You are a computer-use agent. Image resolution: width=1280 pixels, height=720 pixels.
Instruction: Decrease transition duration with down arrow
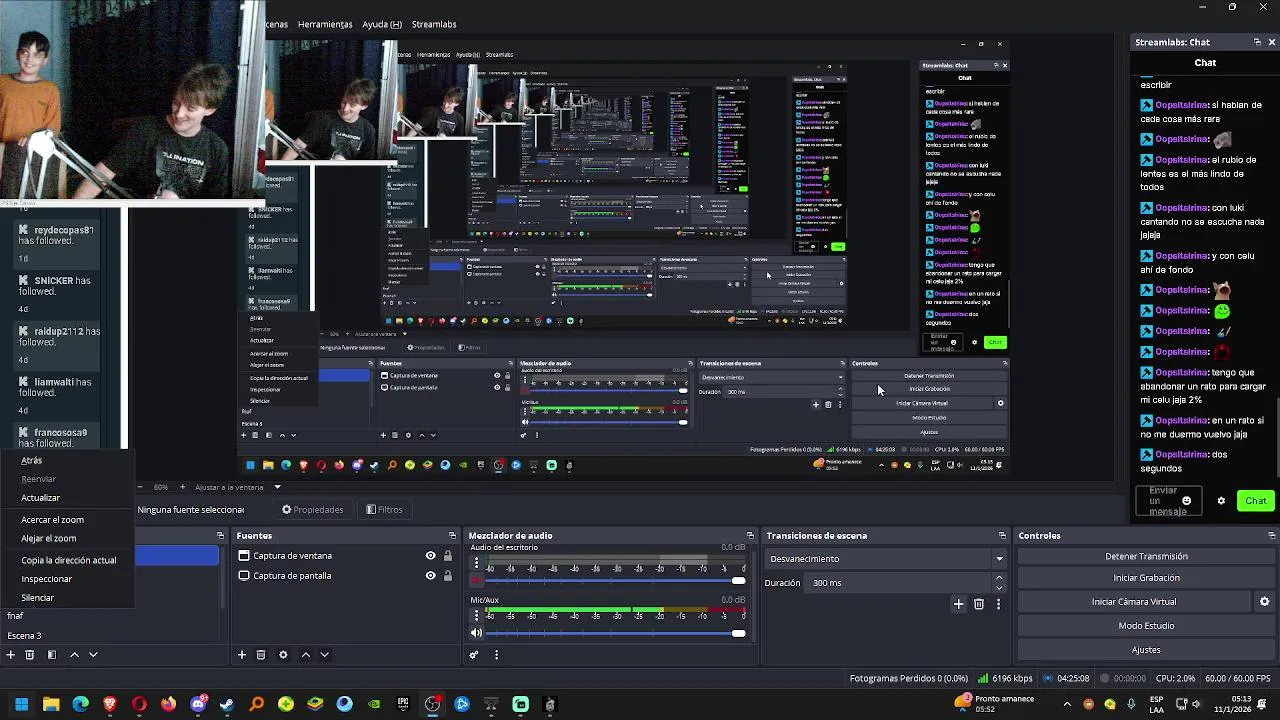[998, 587]
